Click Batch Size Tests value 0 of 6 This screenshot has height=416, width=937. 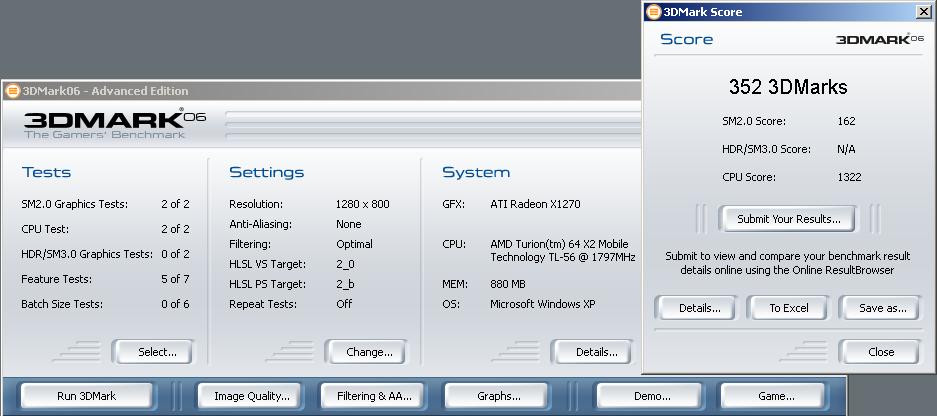pyautogui.click(x=175, y=304)
